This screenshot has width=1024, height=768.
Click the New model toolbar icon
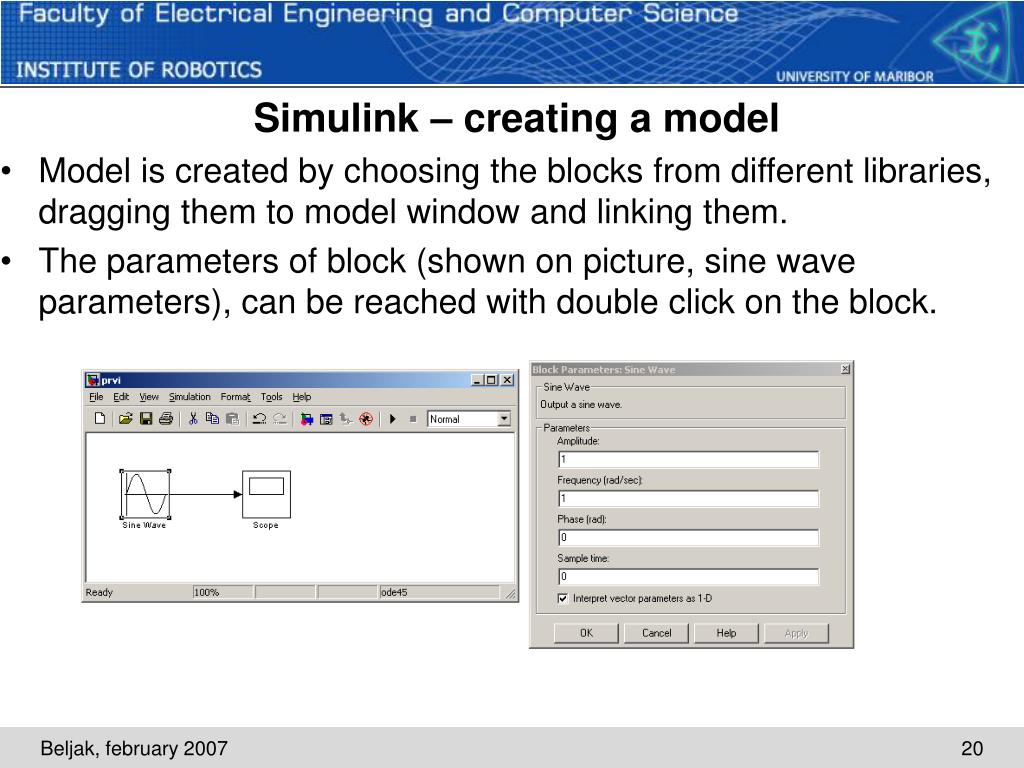coord(100,419)
